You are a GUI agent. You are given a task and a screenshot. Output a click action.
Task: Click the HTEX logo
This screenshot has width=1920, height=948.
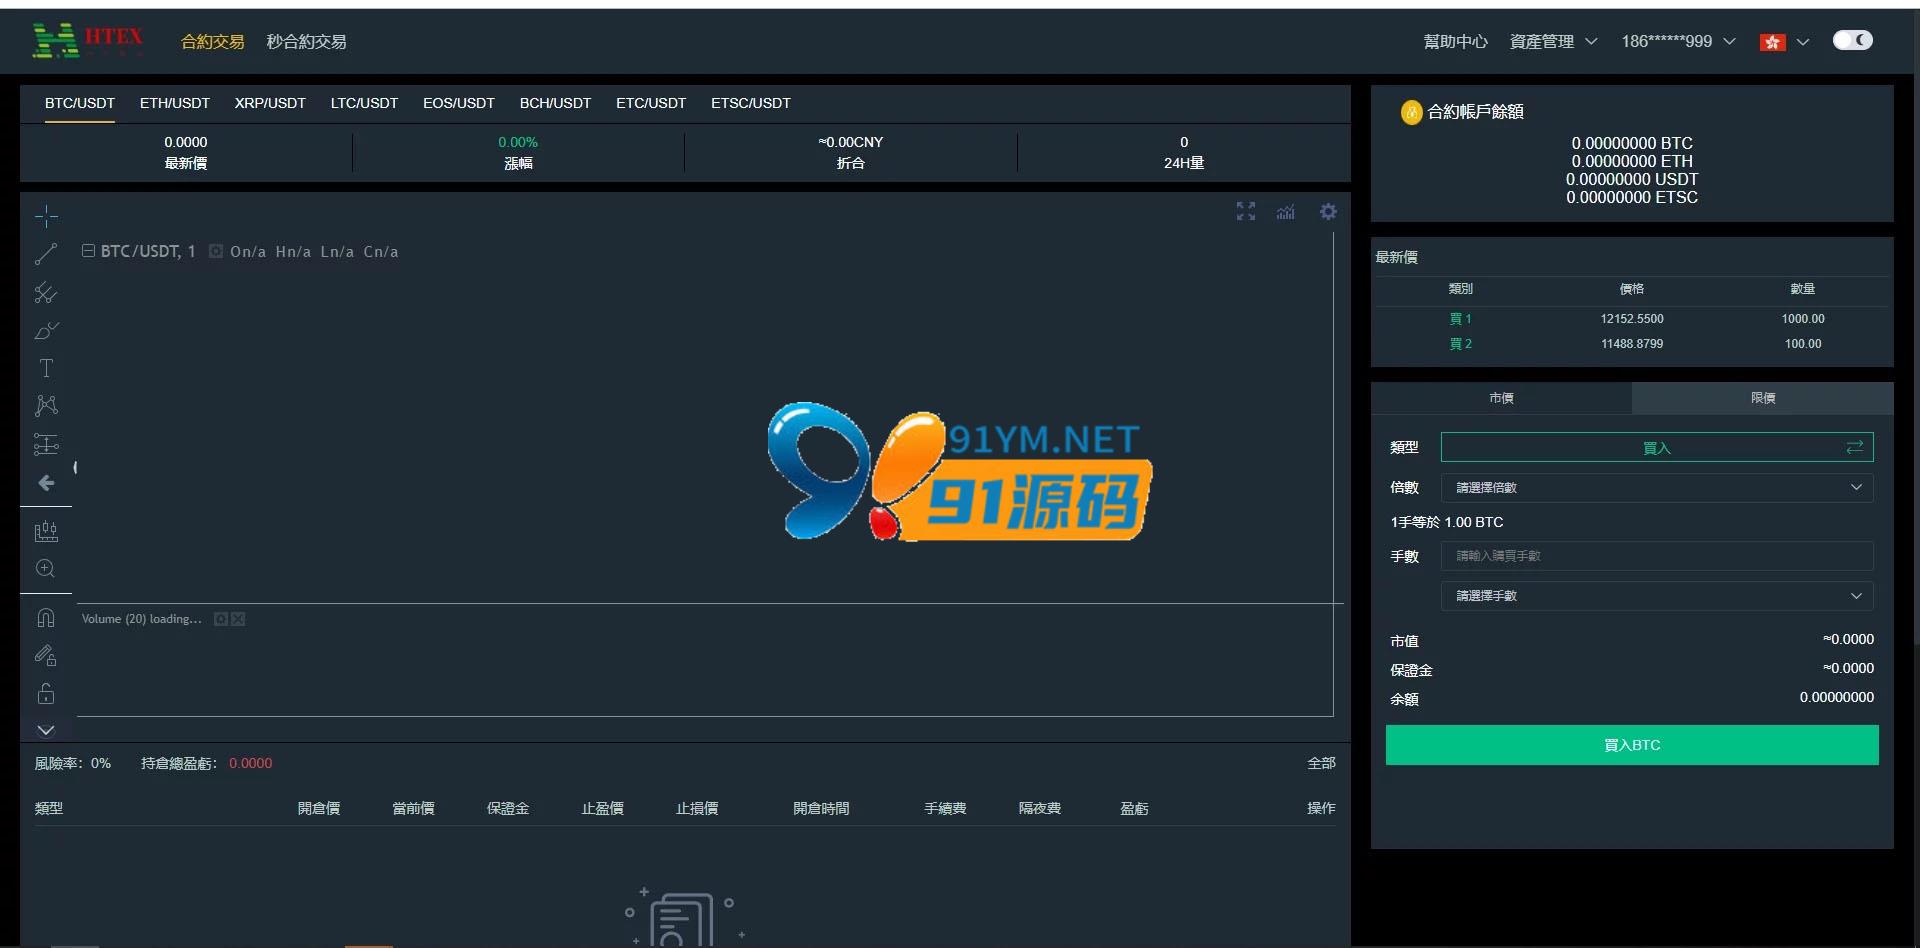point(88,41)
